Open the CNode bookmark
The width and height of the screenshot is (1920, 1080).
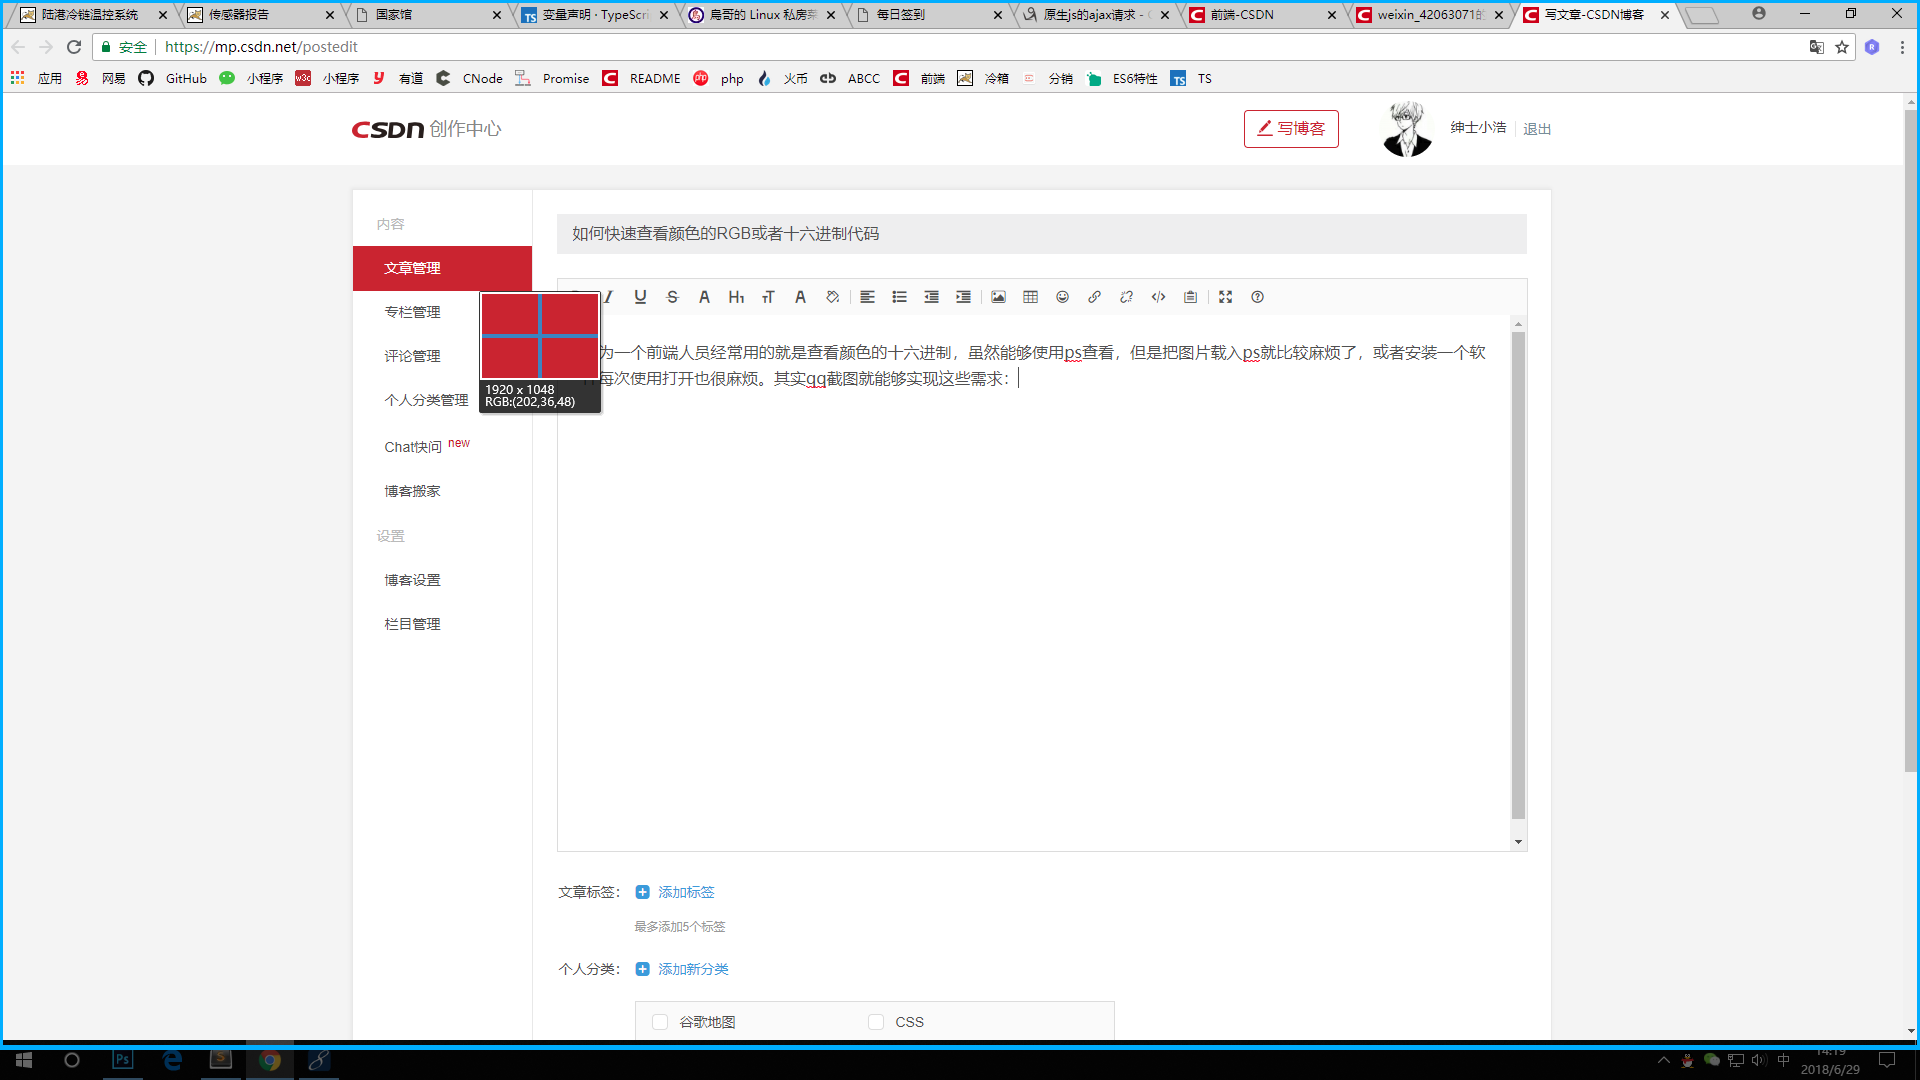tap(469, 79)
